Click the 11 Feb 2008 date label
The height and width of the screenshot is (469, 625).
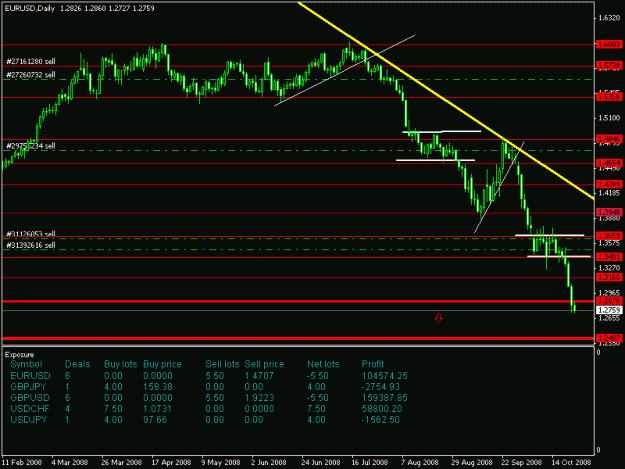click(22, 462)
